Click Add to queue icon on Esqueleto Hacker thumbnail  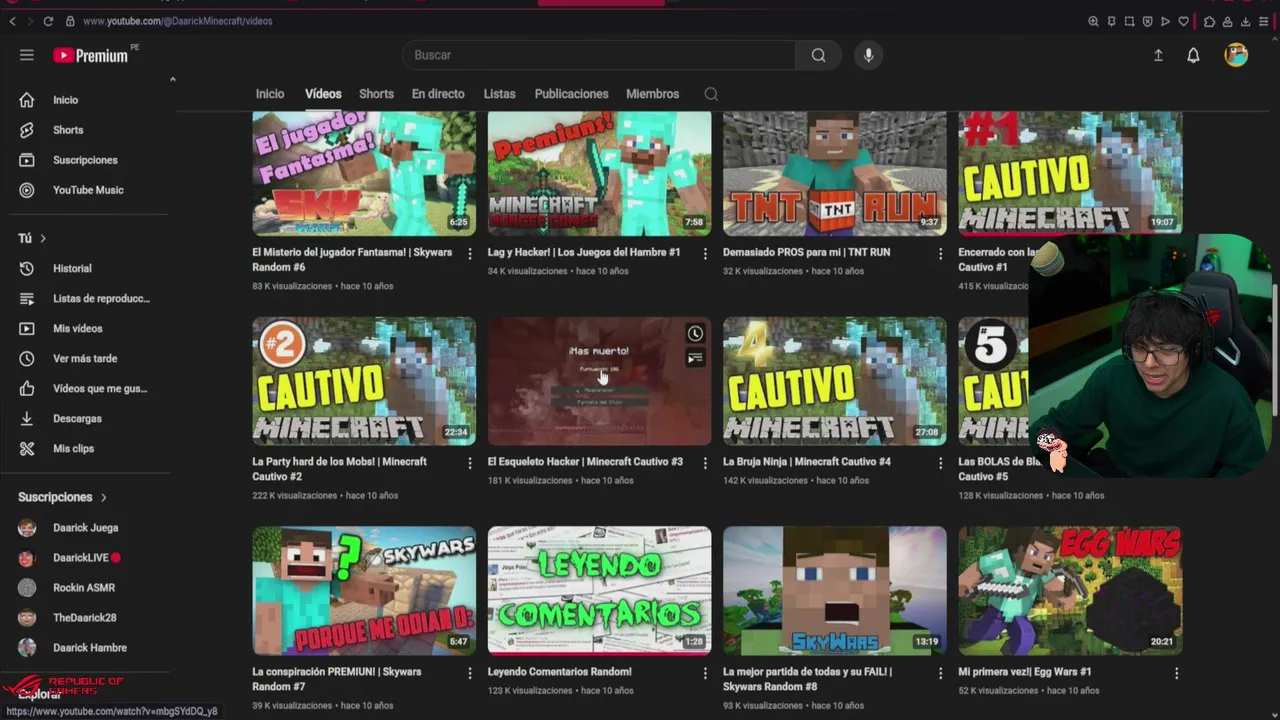695,358
